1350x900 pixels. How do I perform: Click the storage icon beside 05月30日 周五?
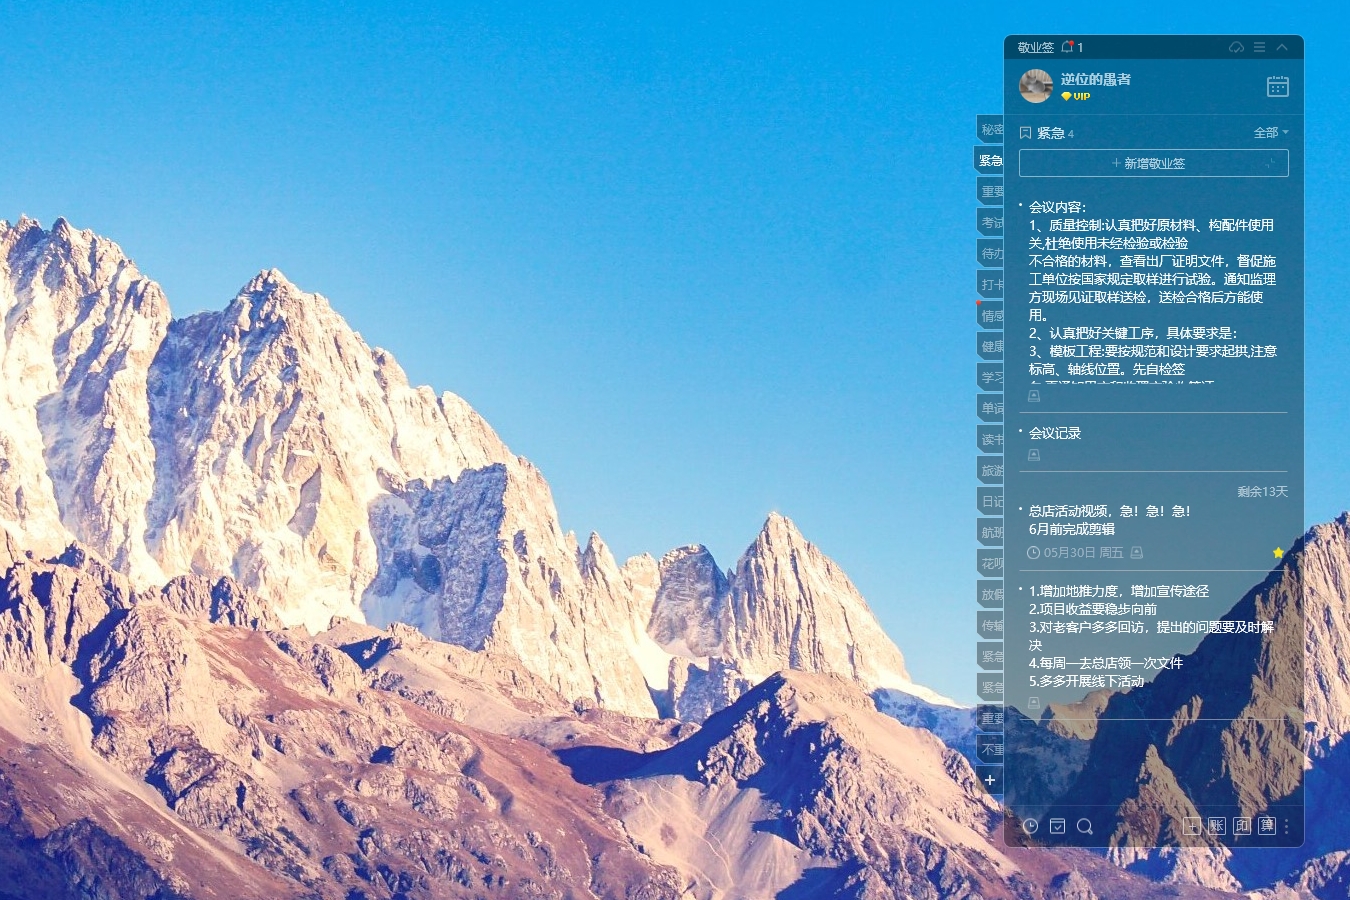pos(1137,552)
